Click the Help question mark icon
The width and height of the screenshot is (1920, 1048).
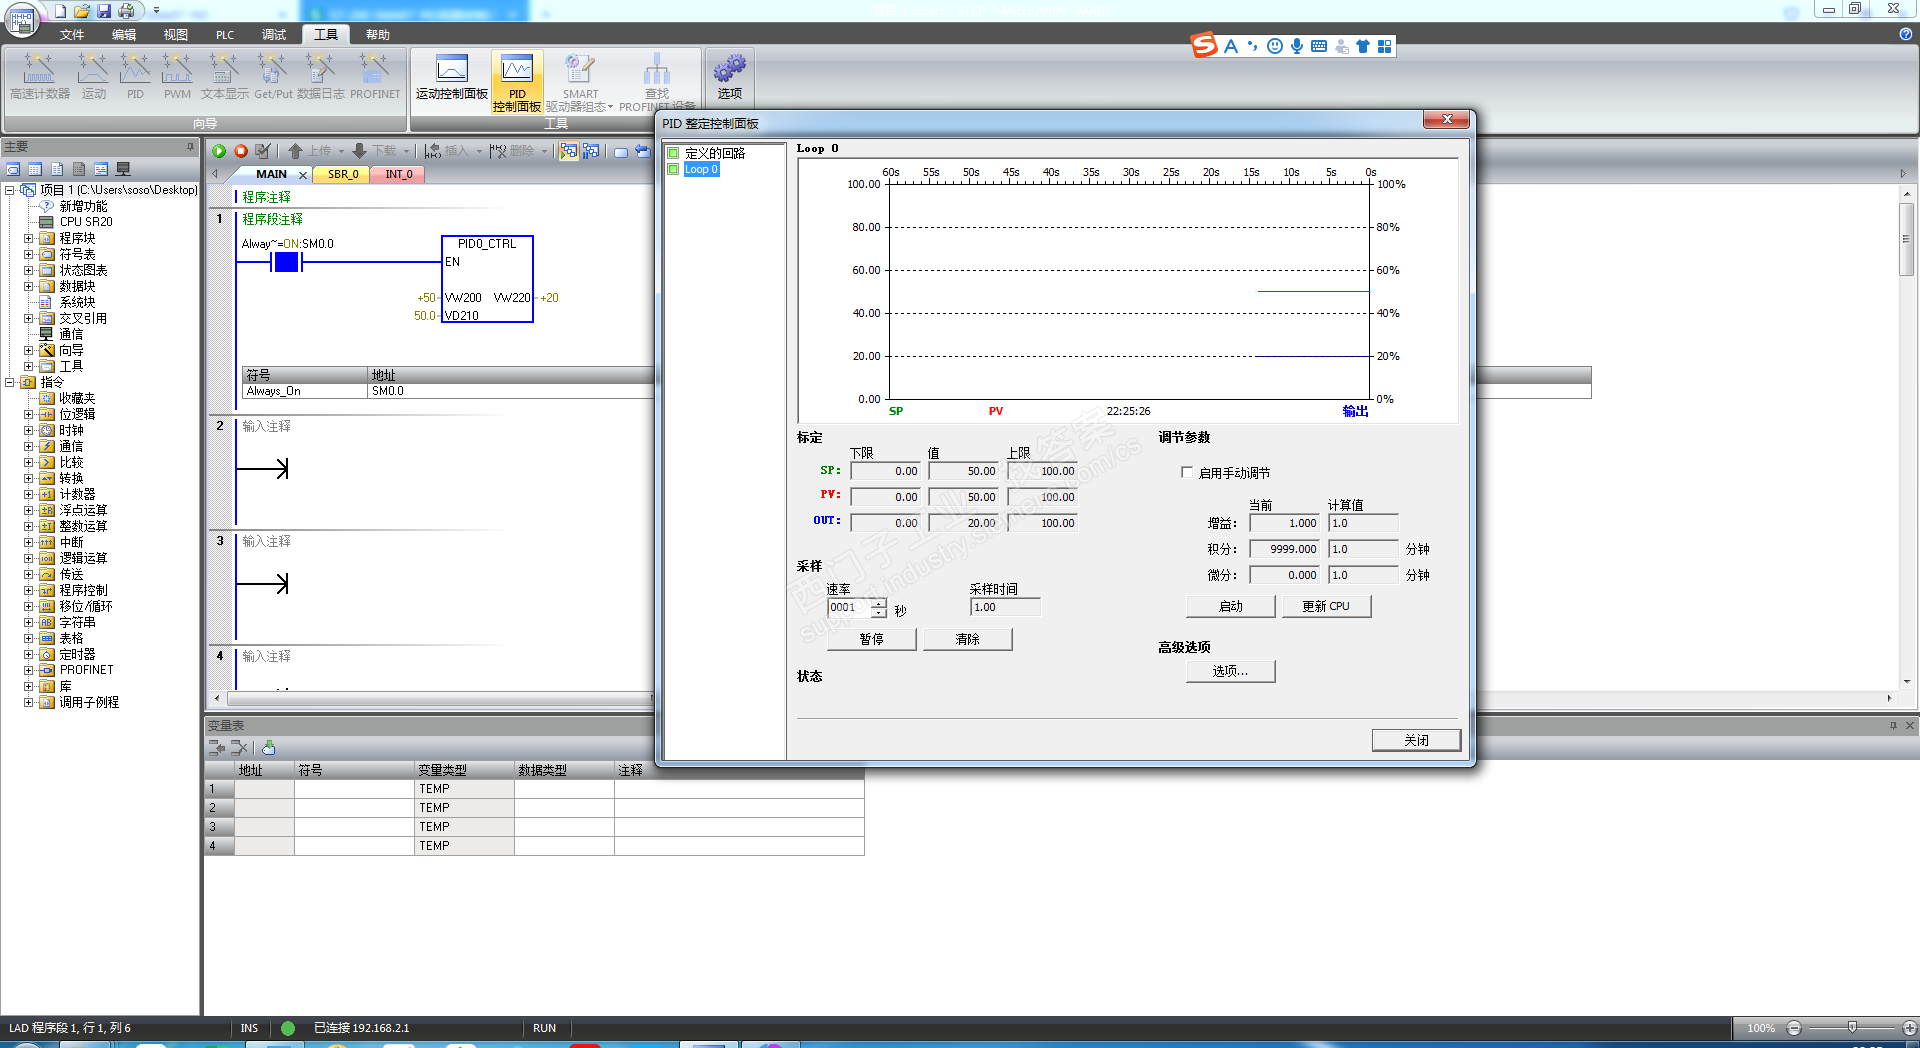(x=1906, y=34)
